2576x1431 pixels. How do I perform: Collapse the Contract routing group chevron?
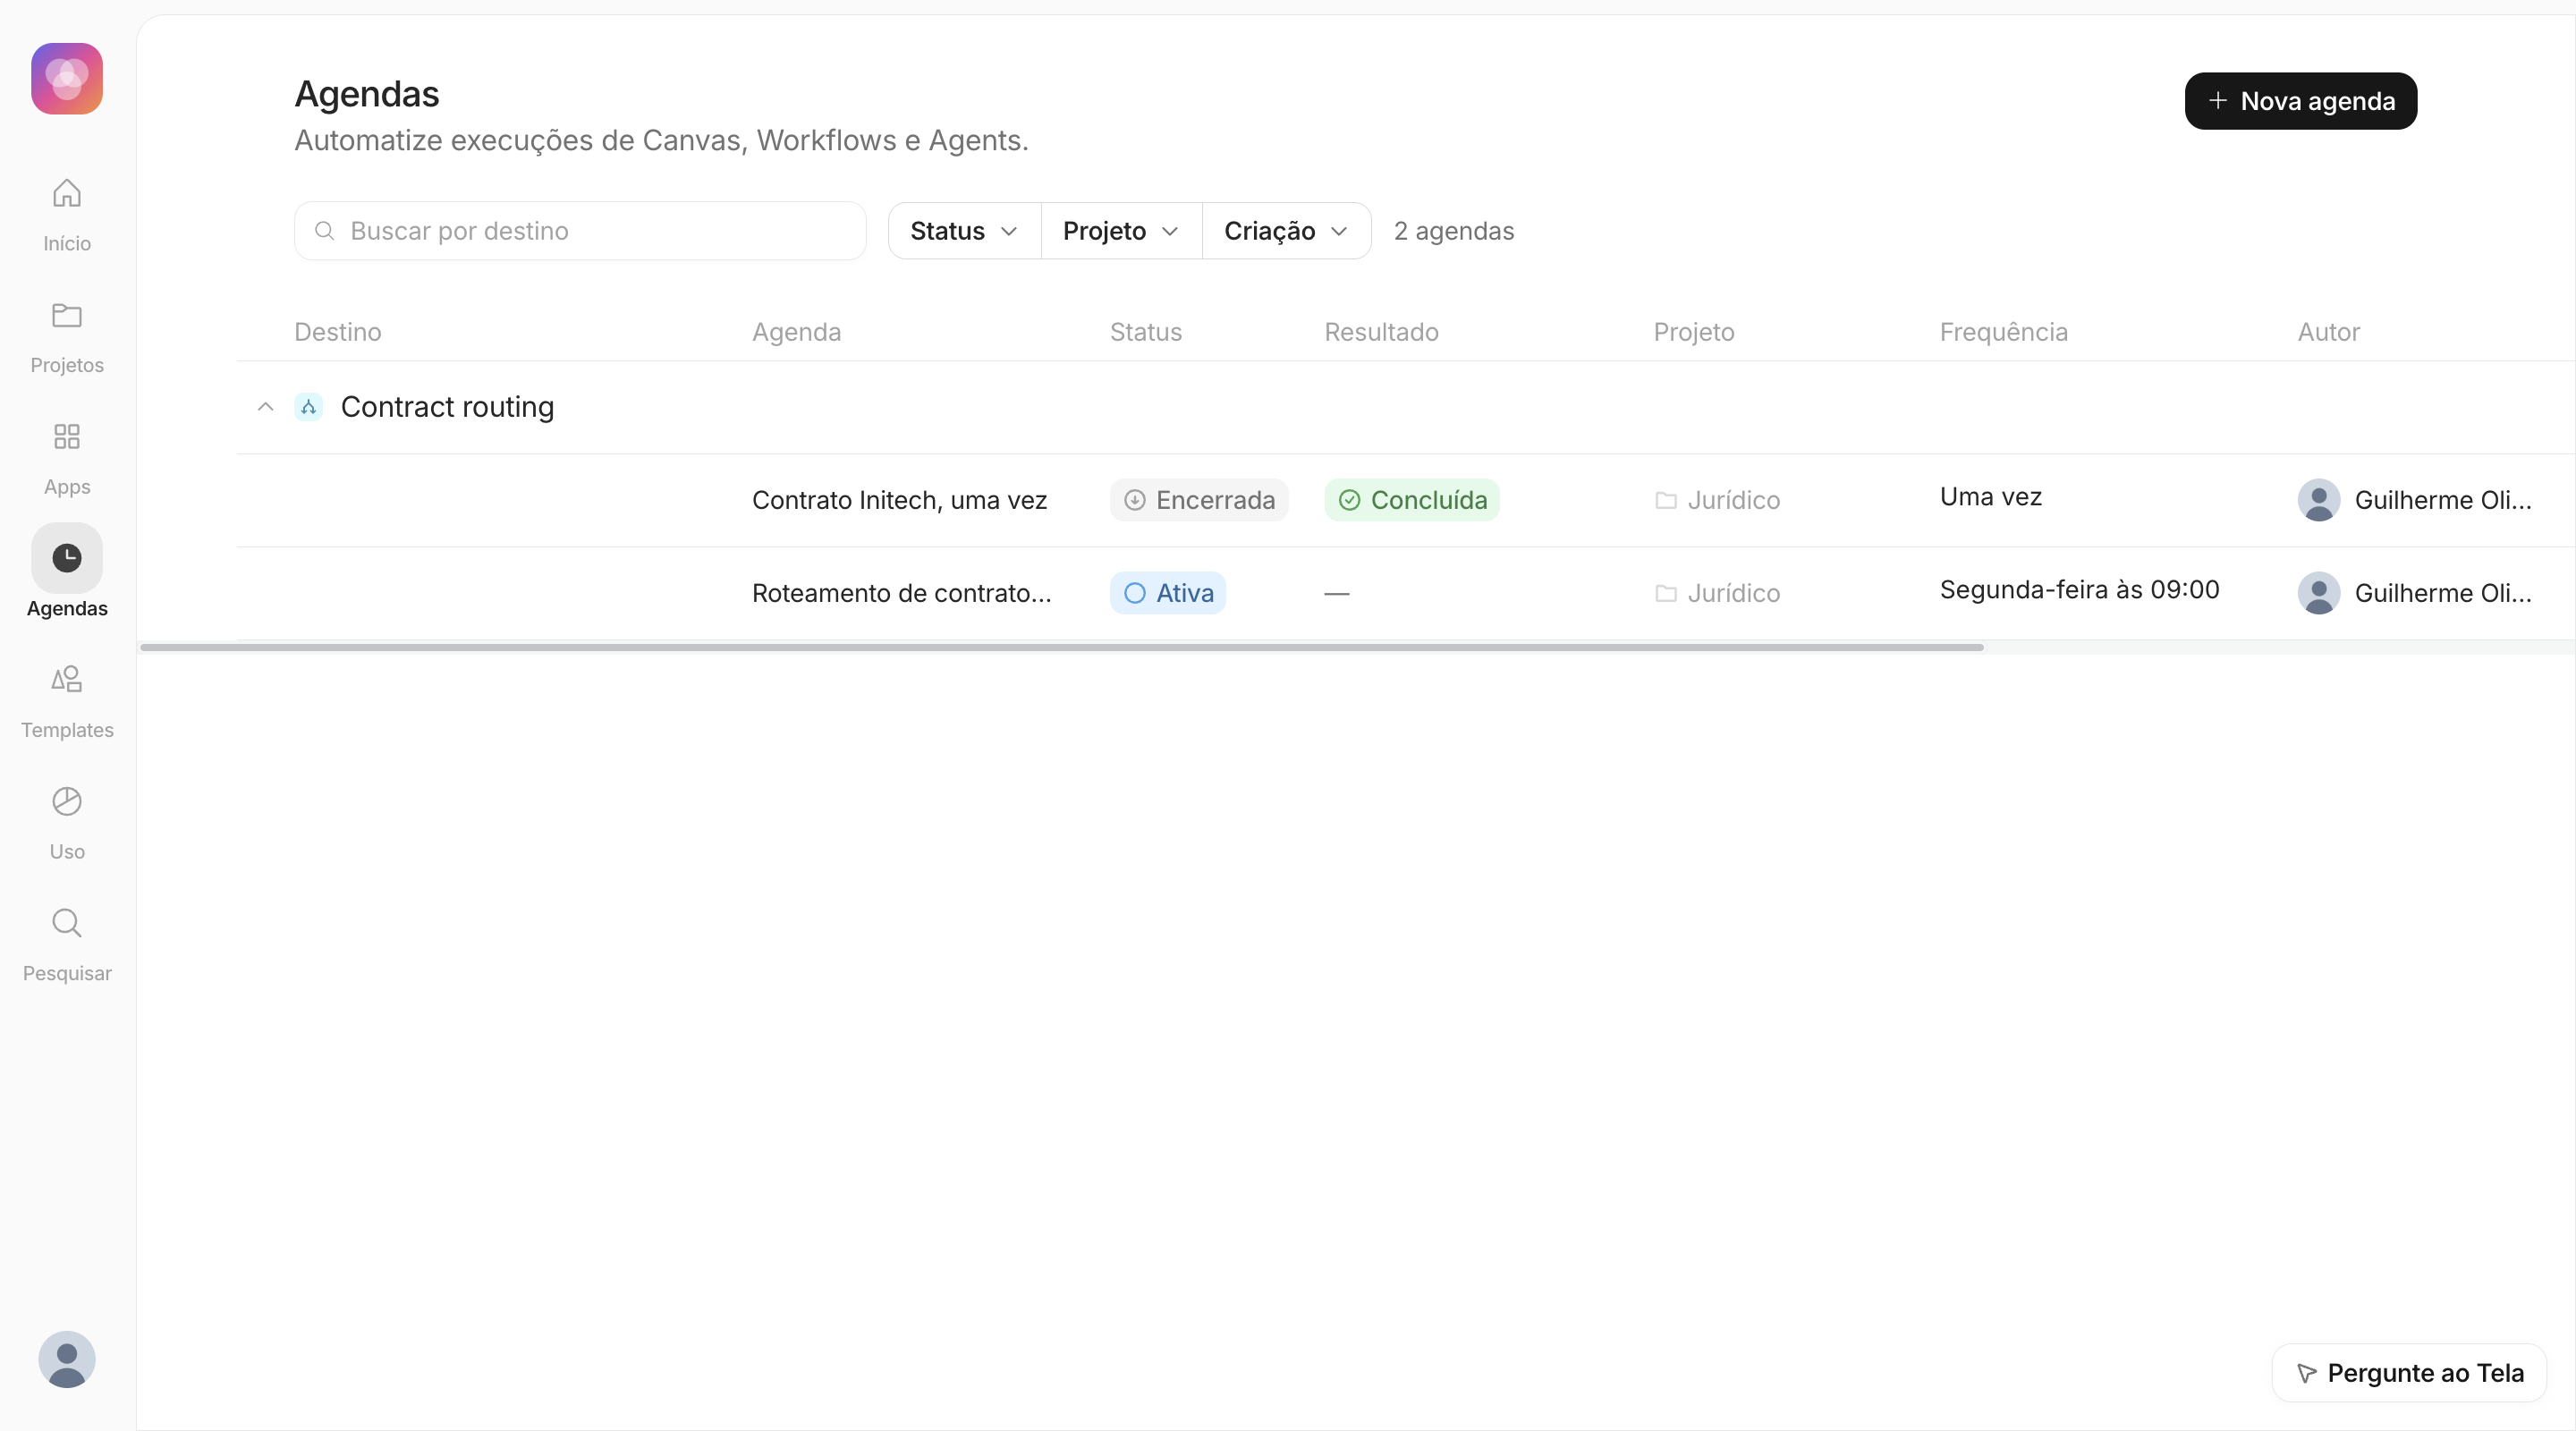point(265,407)
